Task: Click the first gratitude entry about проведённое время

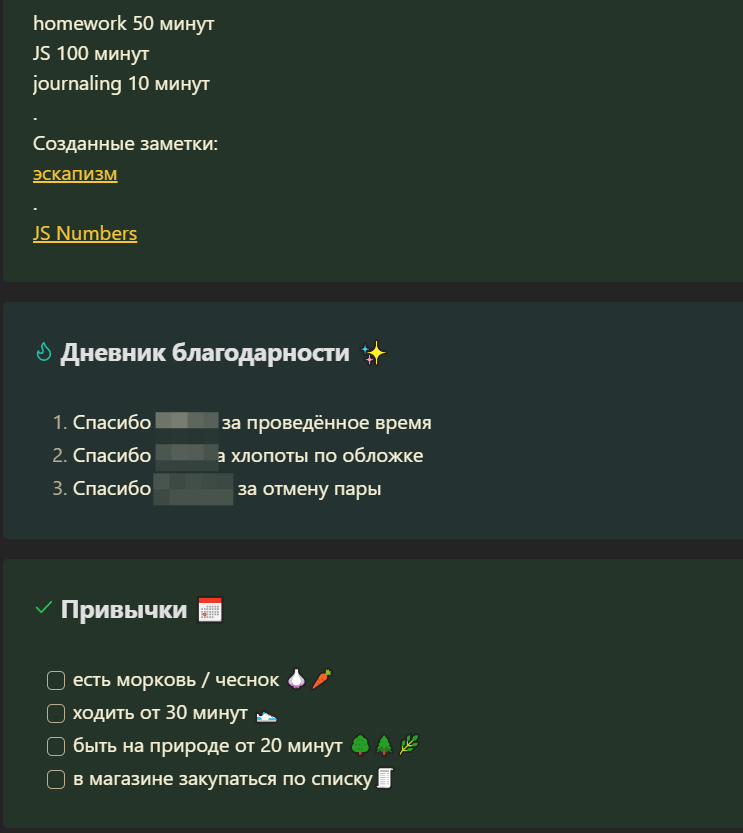Action: pyautogui.click(x=242, y=423)
